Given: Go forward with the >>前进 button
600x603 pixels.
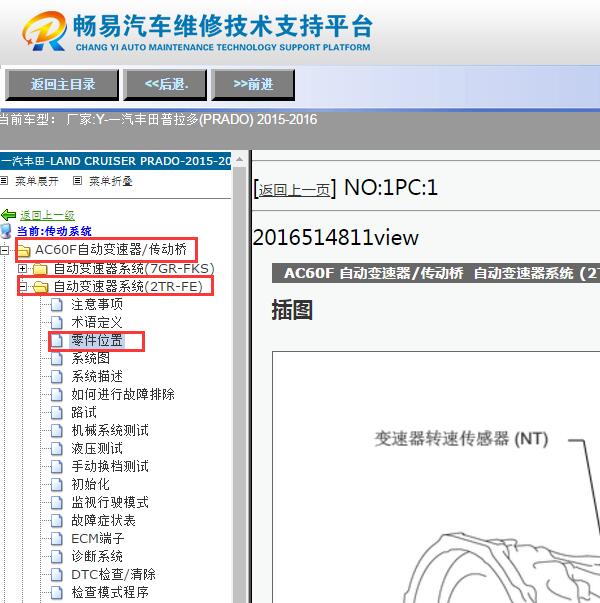Looking at the screenshot, I should [x=253, y=84].
